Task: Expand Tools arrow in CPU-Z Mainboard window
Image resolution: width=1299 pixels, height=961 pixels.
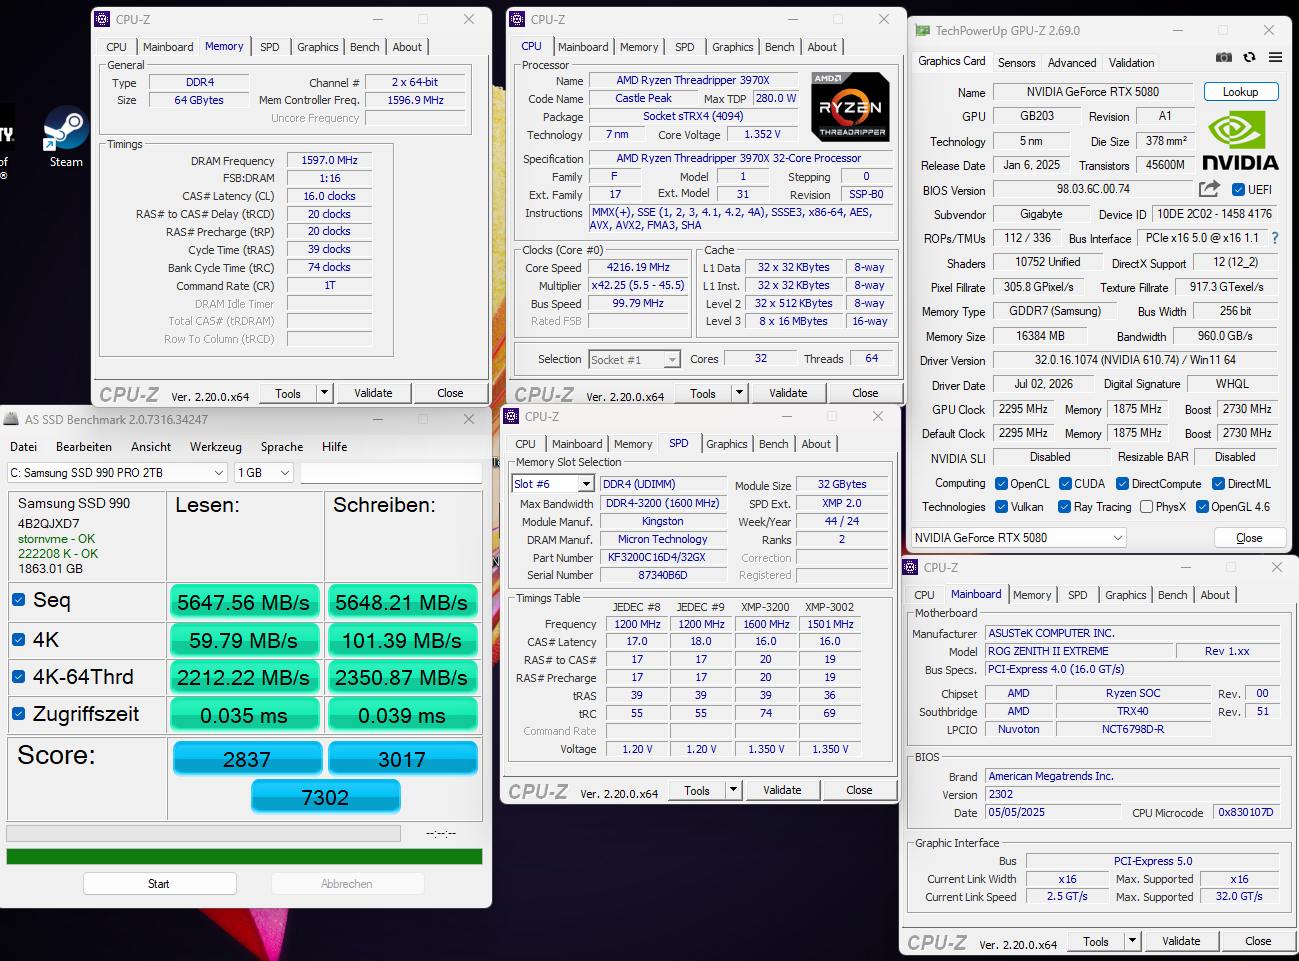Action: [x=1132, y=941]
